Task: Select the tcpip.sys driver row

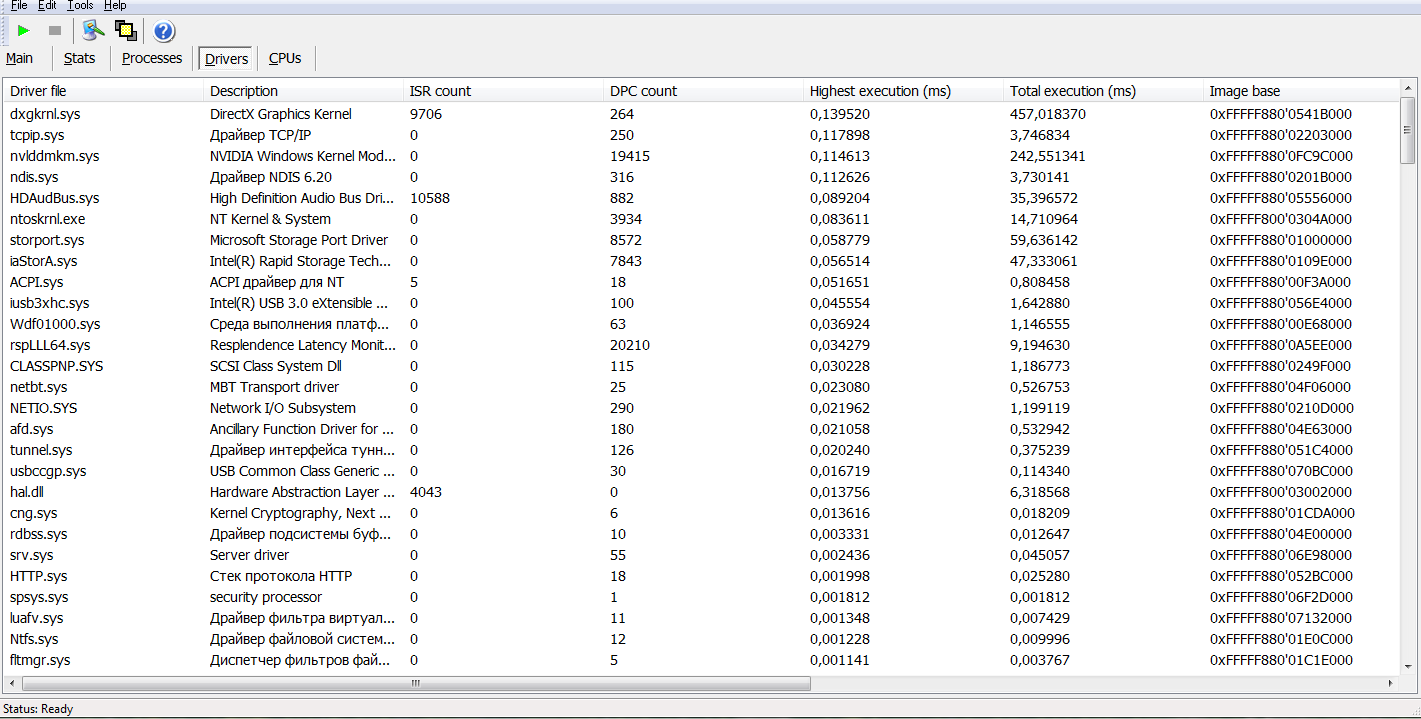Action: (x=700, y=135)
